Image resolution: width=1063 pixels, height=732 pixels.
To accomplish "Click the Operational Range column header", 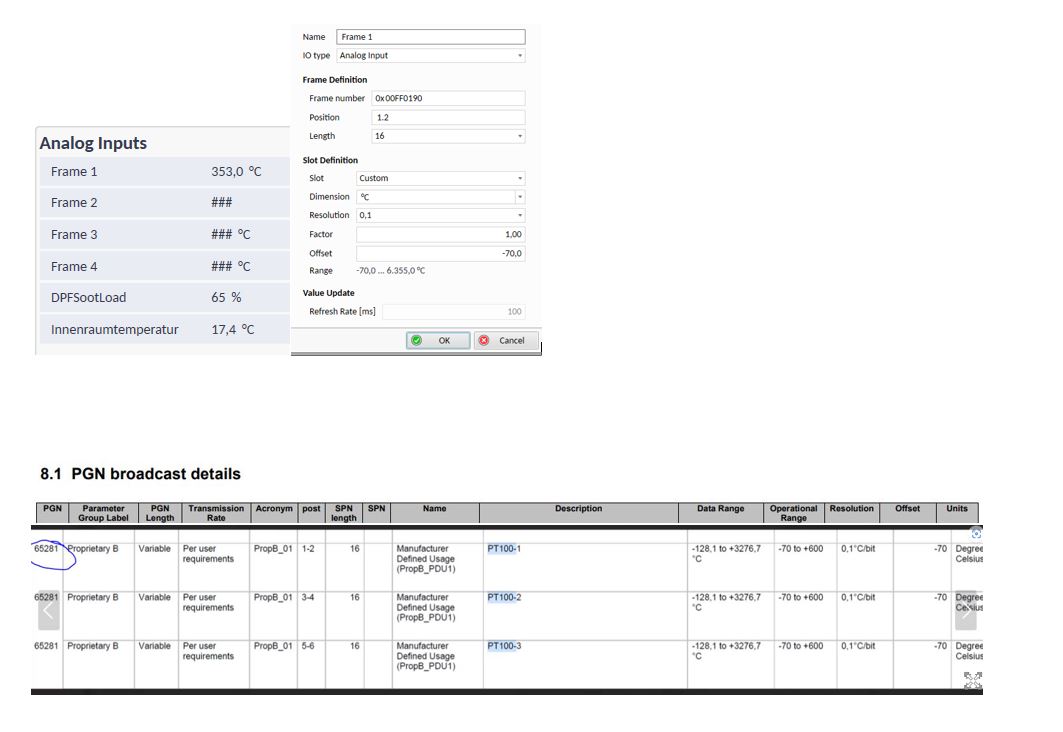I will (793, 513).
